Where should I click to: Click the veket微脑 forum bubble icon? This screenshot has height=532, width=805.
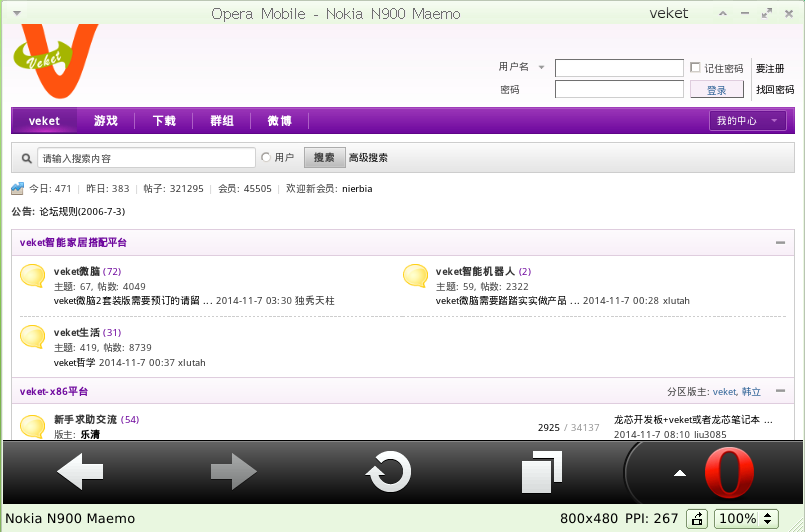click(32, 276)
